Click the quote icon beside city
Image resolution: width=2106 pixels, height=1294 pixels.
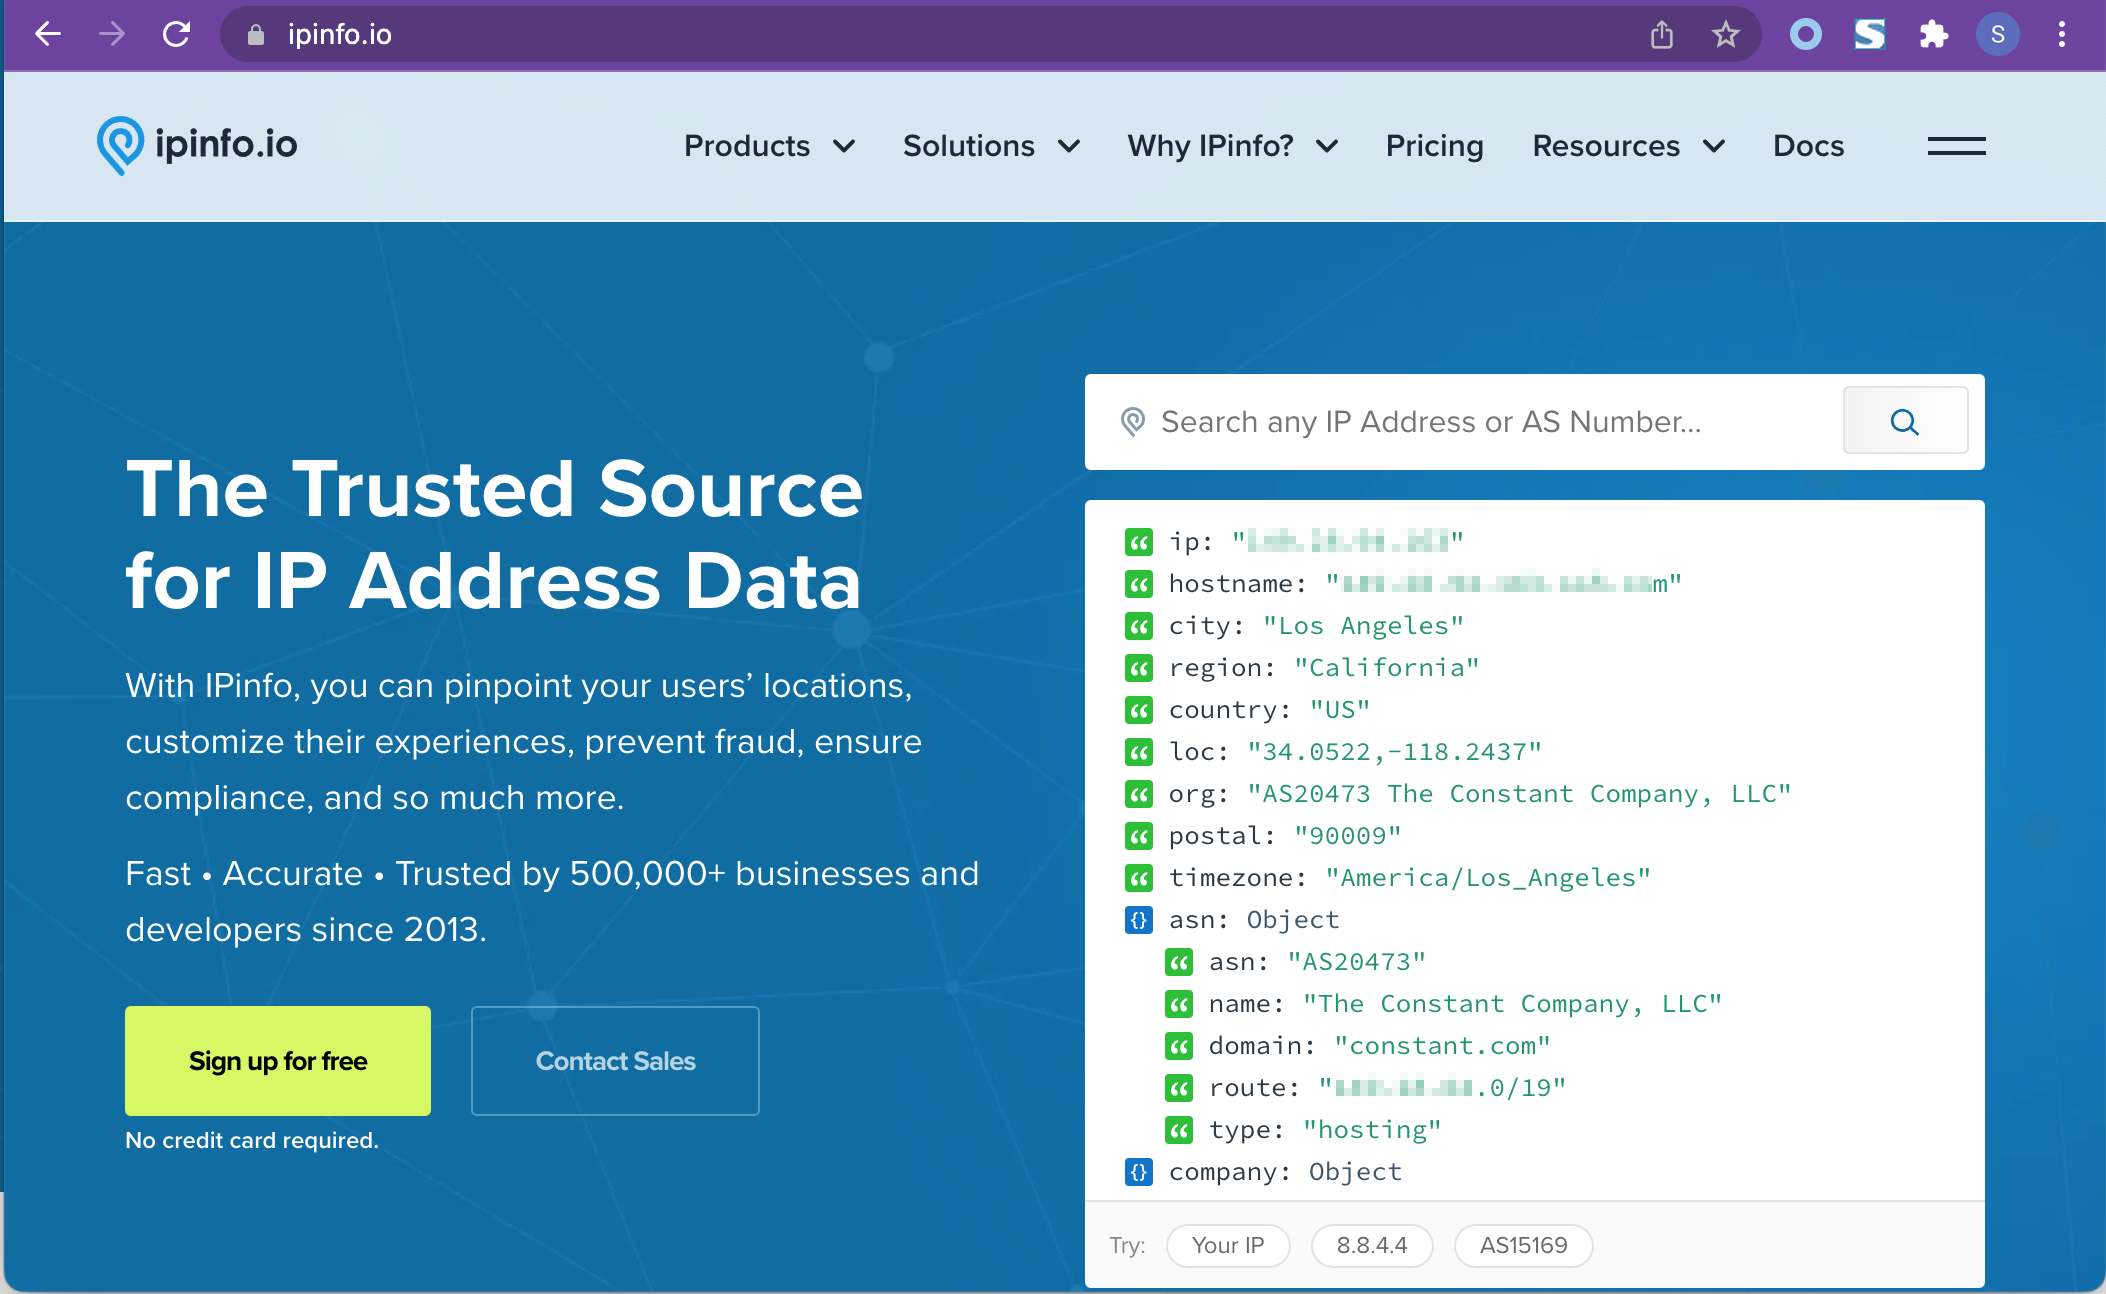(1138, 626)
